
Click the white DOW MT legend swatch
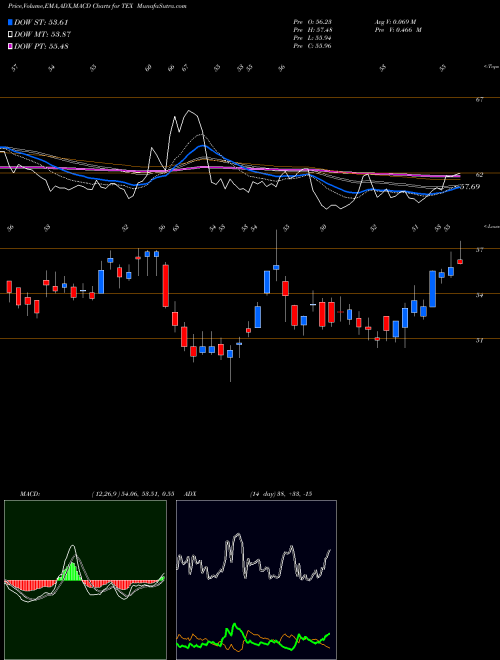pyautogui.click(x=10, y=34)
